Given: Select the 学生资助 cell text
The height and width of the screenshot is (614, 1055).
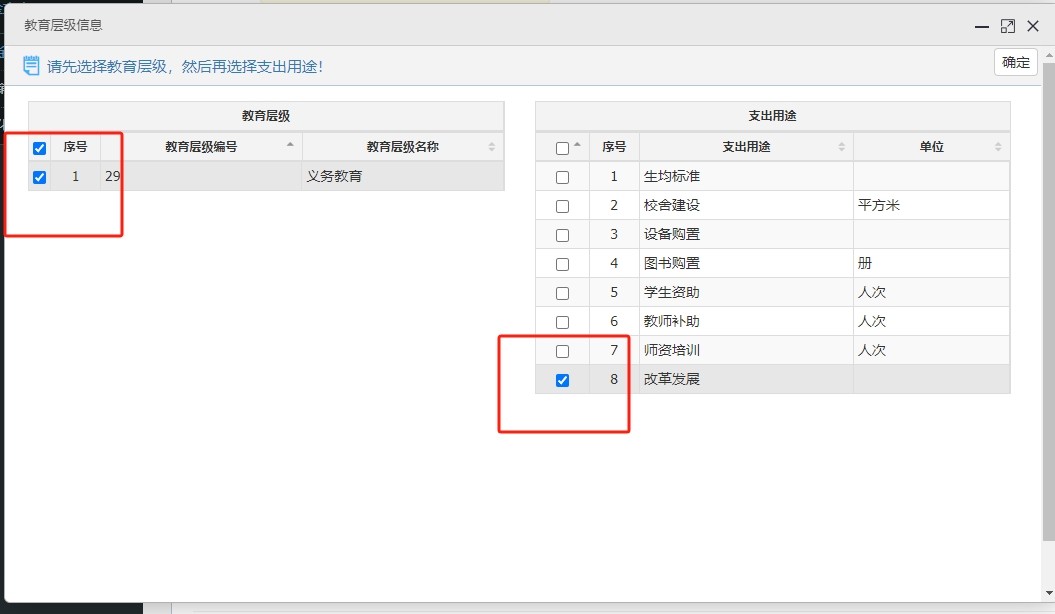Looking at the screenshot, I should click(x=671, y=292).
